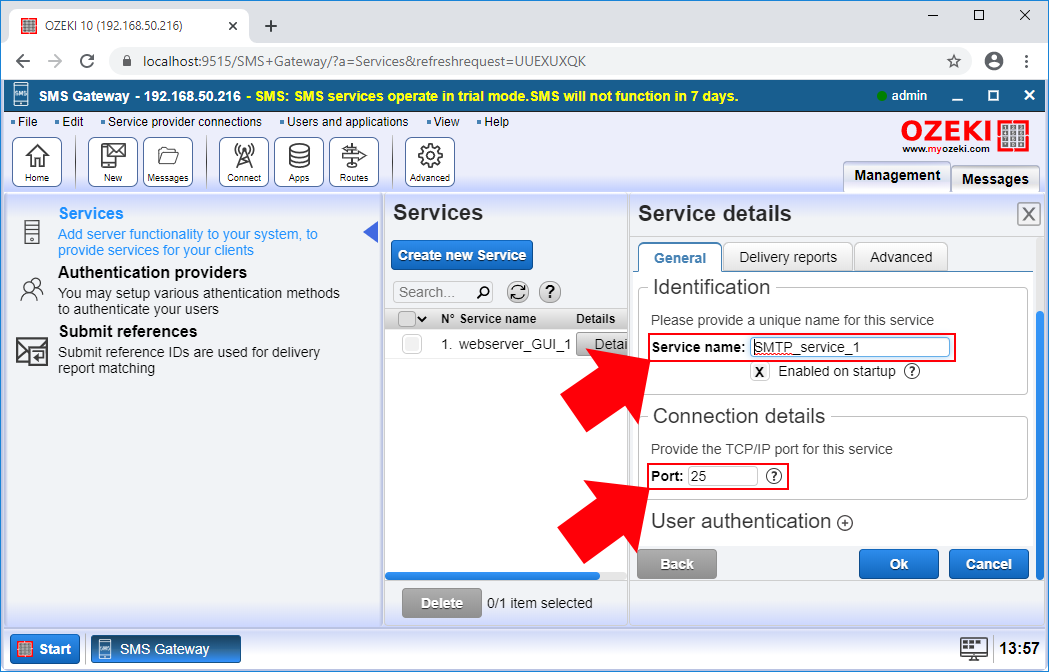Click the help icon next to Port field
The image size is (1049, 672).
tap(773, 476)
